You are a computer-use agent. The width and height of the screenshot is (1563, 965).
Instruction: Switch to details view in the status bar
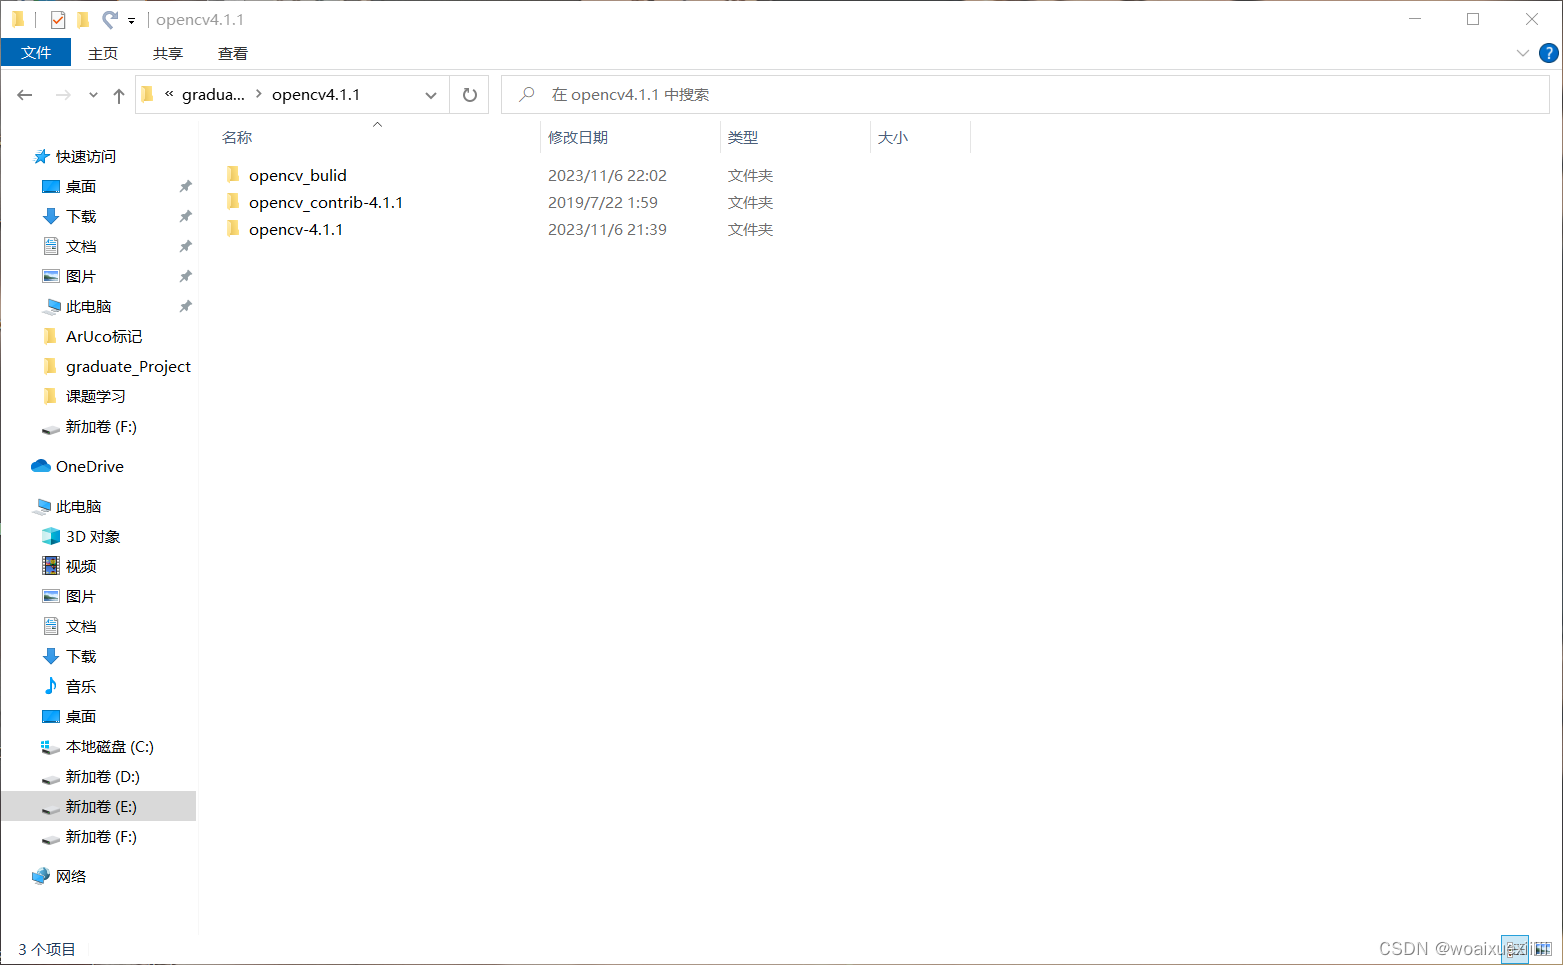[1515, 948]
